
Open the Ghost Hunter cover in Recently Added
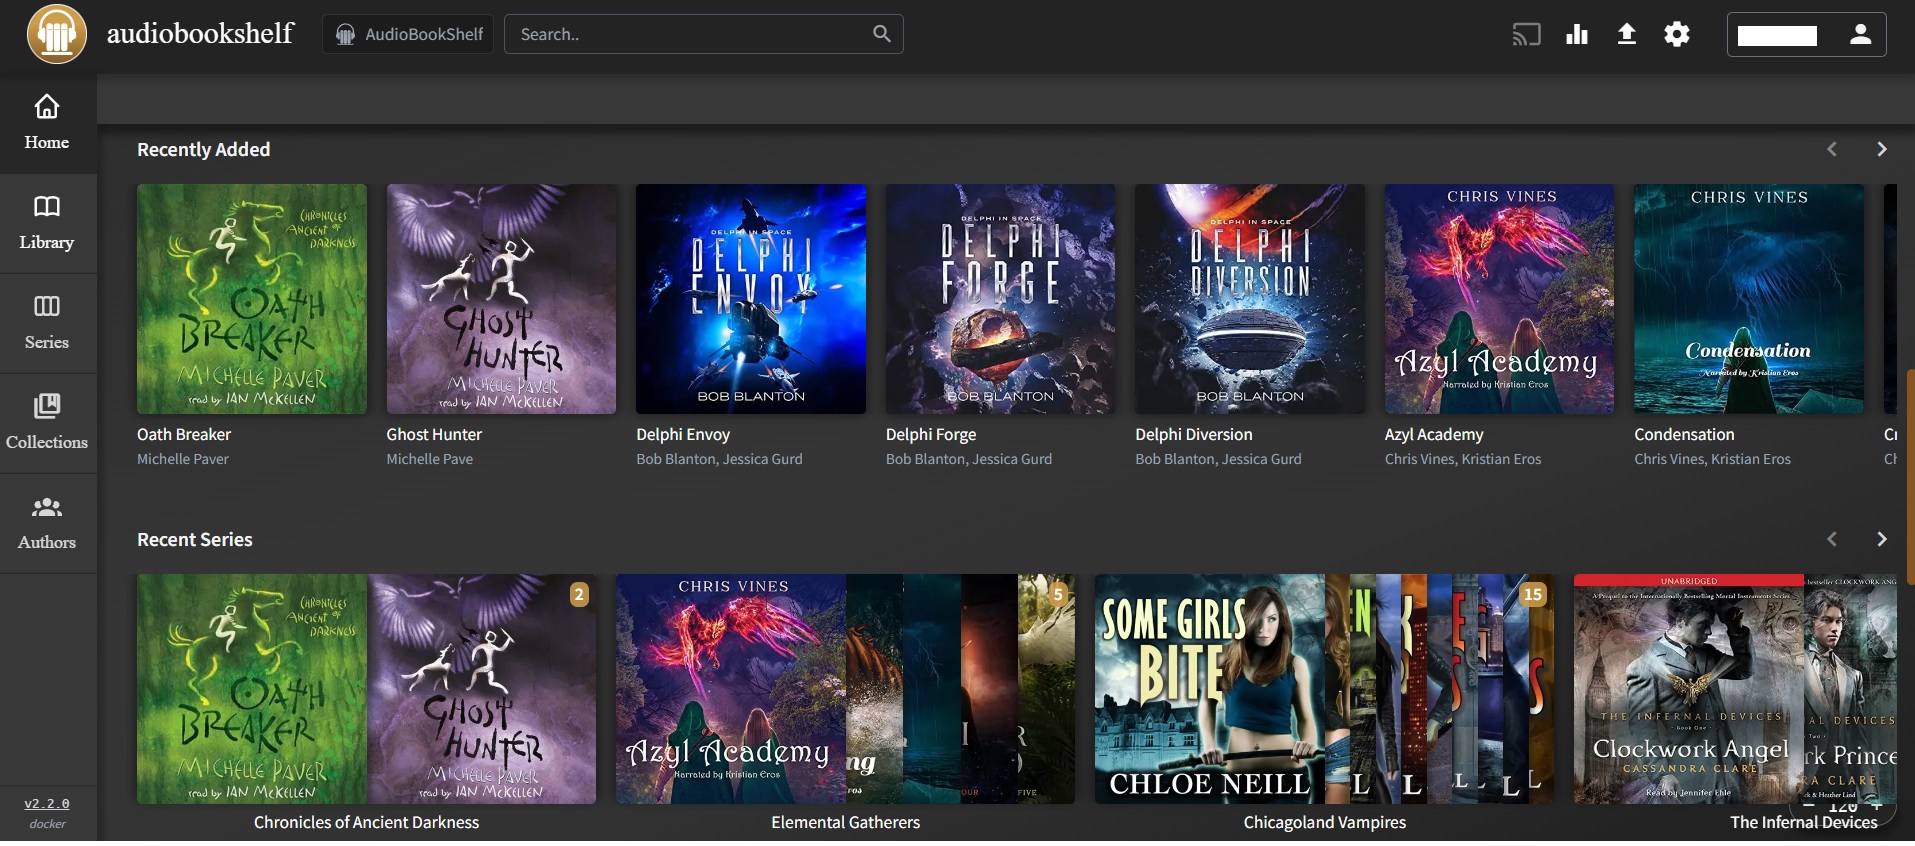coord(501,299)
